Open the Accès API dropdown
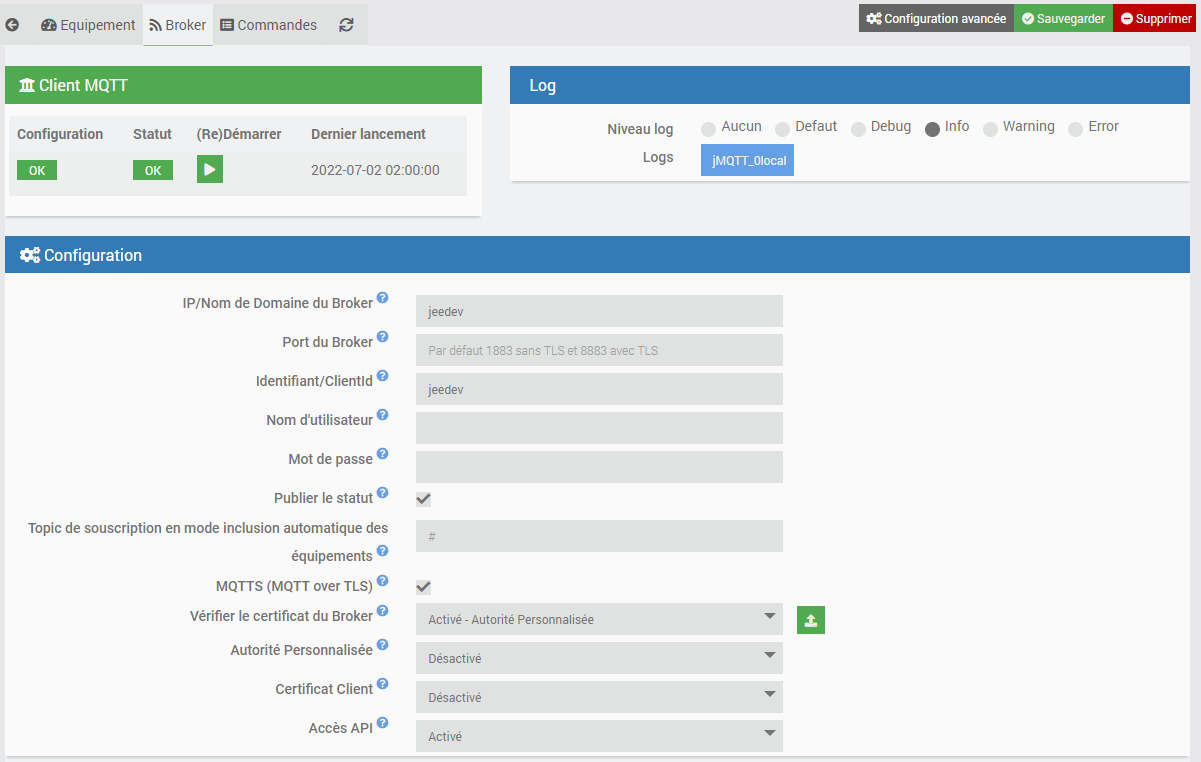Viewport: 1201px width, 762px height. (x=598, y=736)
